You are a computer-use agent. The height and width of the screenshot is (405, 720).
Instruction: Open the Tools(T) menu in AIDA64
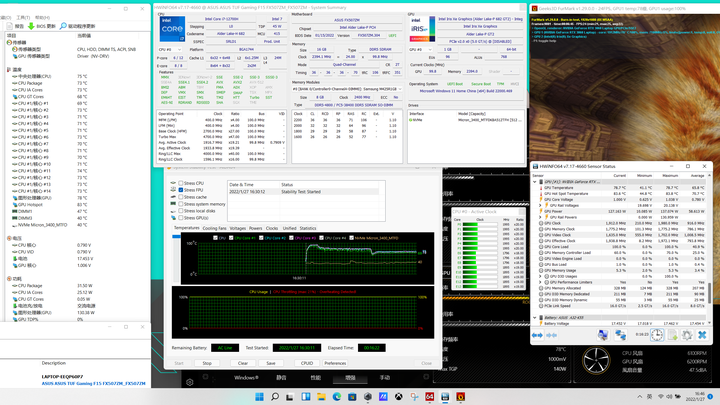pos(23,17)
